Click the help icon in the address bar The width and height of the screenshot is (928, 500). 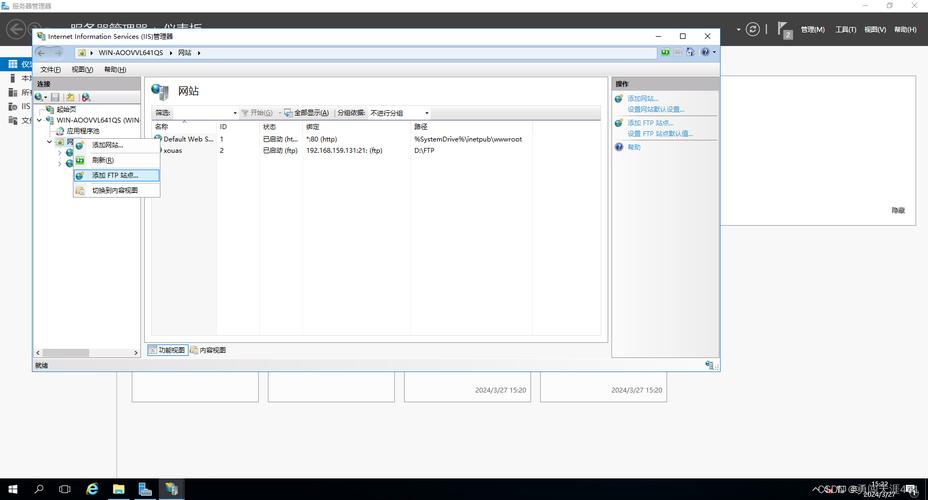pyautogui.click(x=705, y=52)
